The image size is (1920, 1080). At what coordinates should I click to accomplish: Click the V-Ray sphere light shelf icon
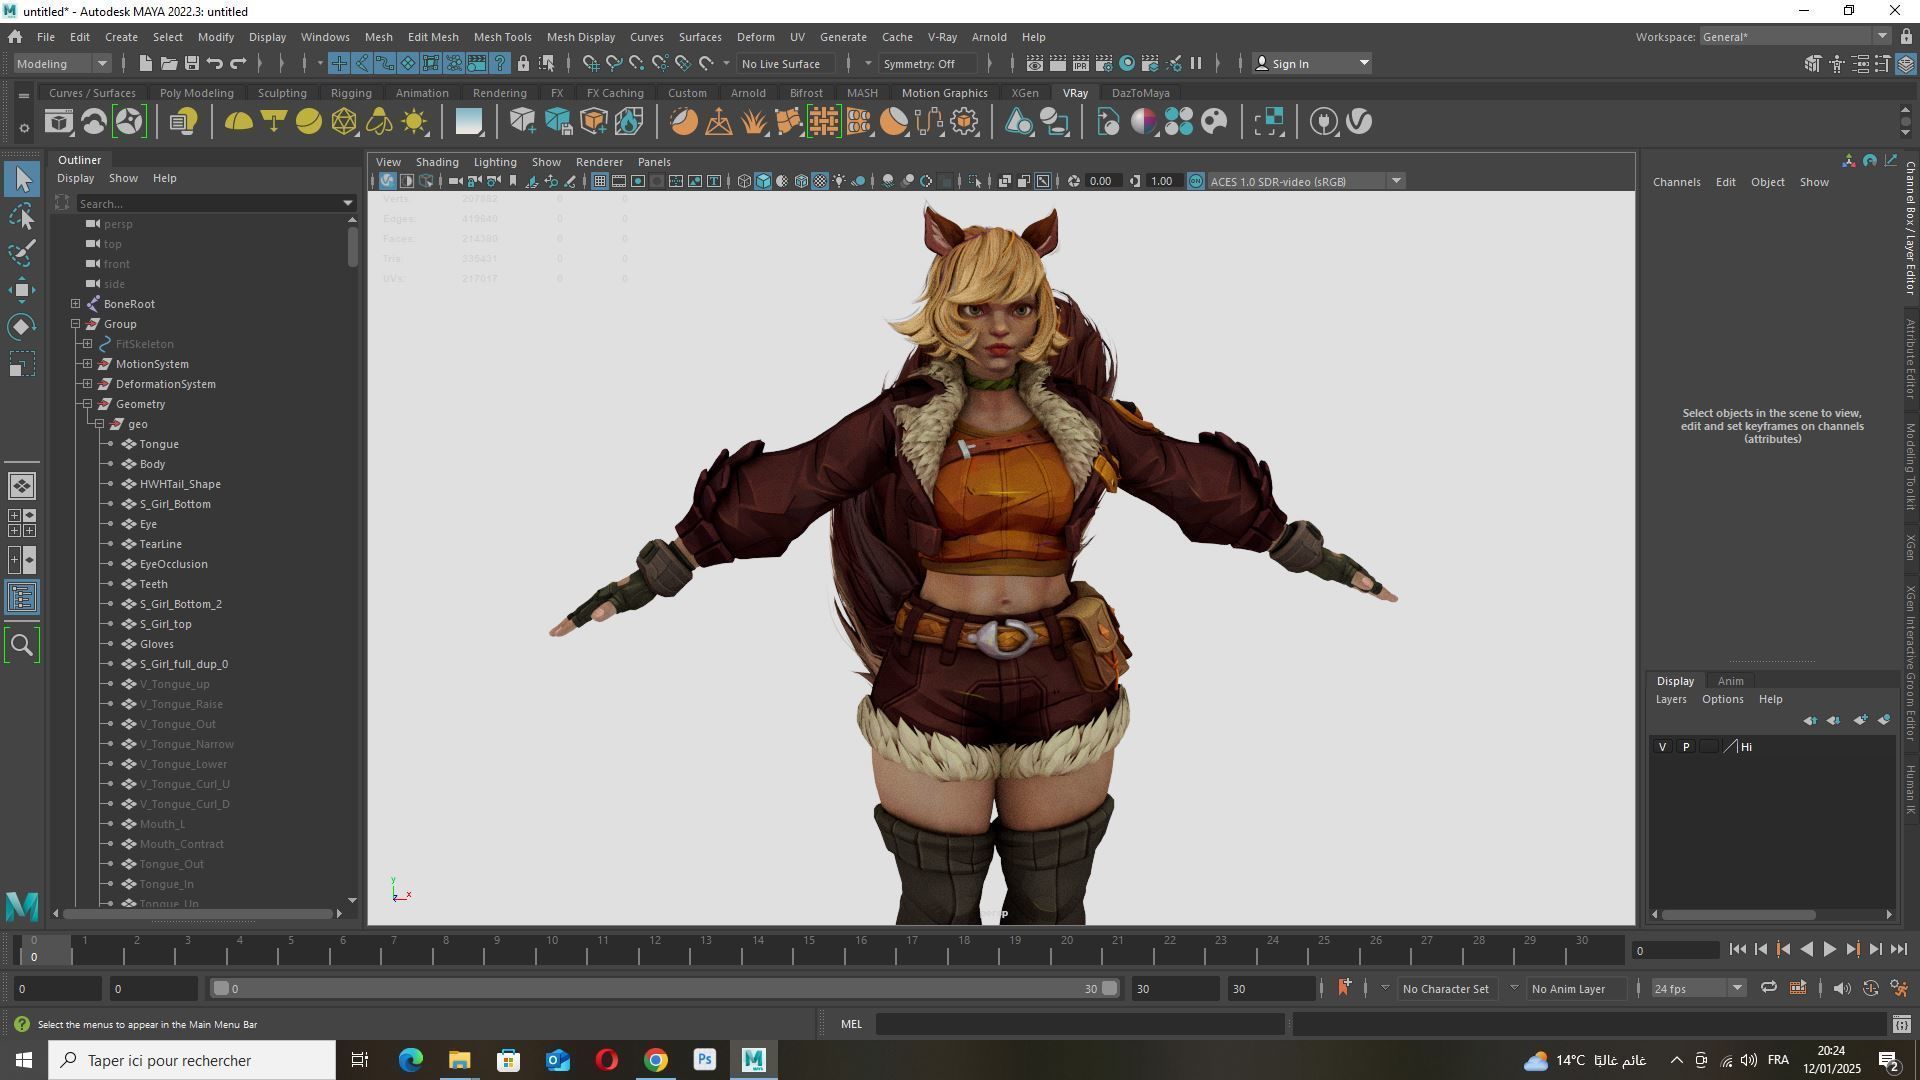click(309, 122)
